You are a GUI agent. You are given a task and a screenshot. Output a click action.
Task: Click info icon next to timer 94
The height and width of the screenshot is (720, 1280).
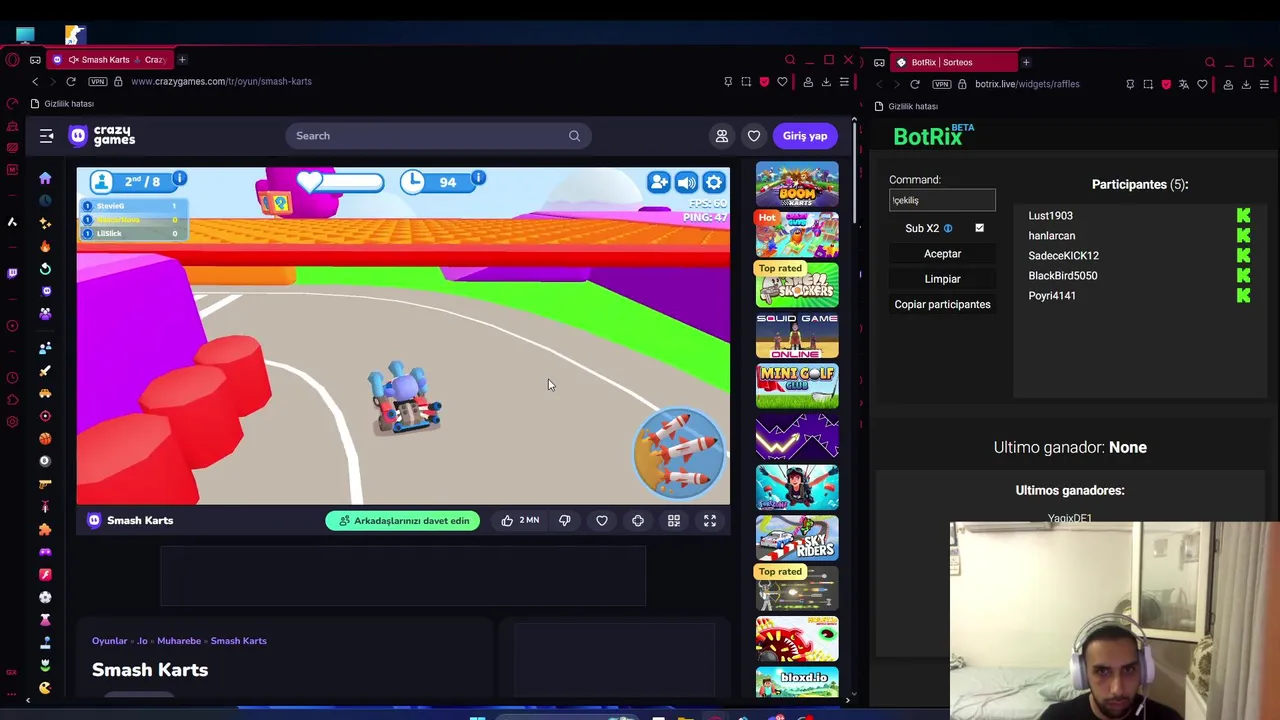(478, 179)
